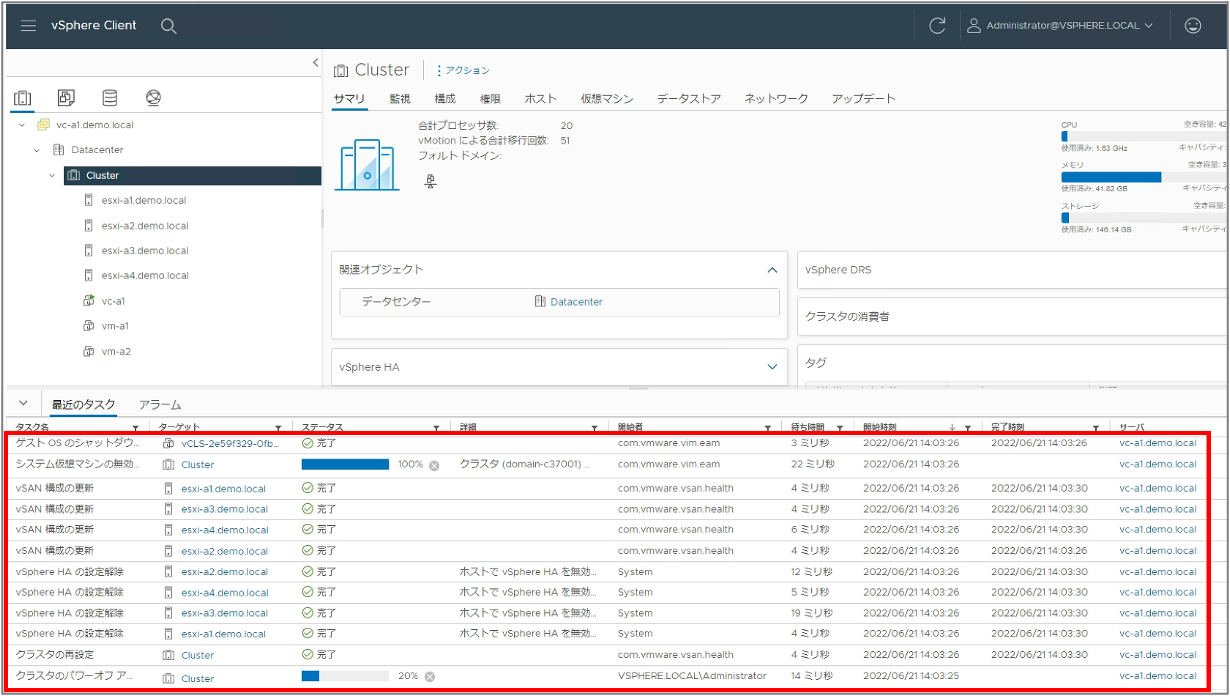The width and height of the screenshot is (1230, 696).
Task: Open the データストア tab
Action: click(x=689, y=98)
